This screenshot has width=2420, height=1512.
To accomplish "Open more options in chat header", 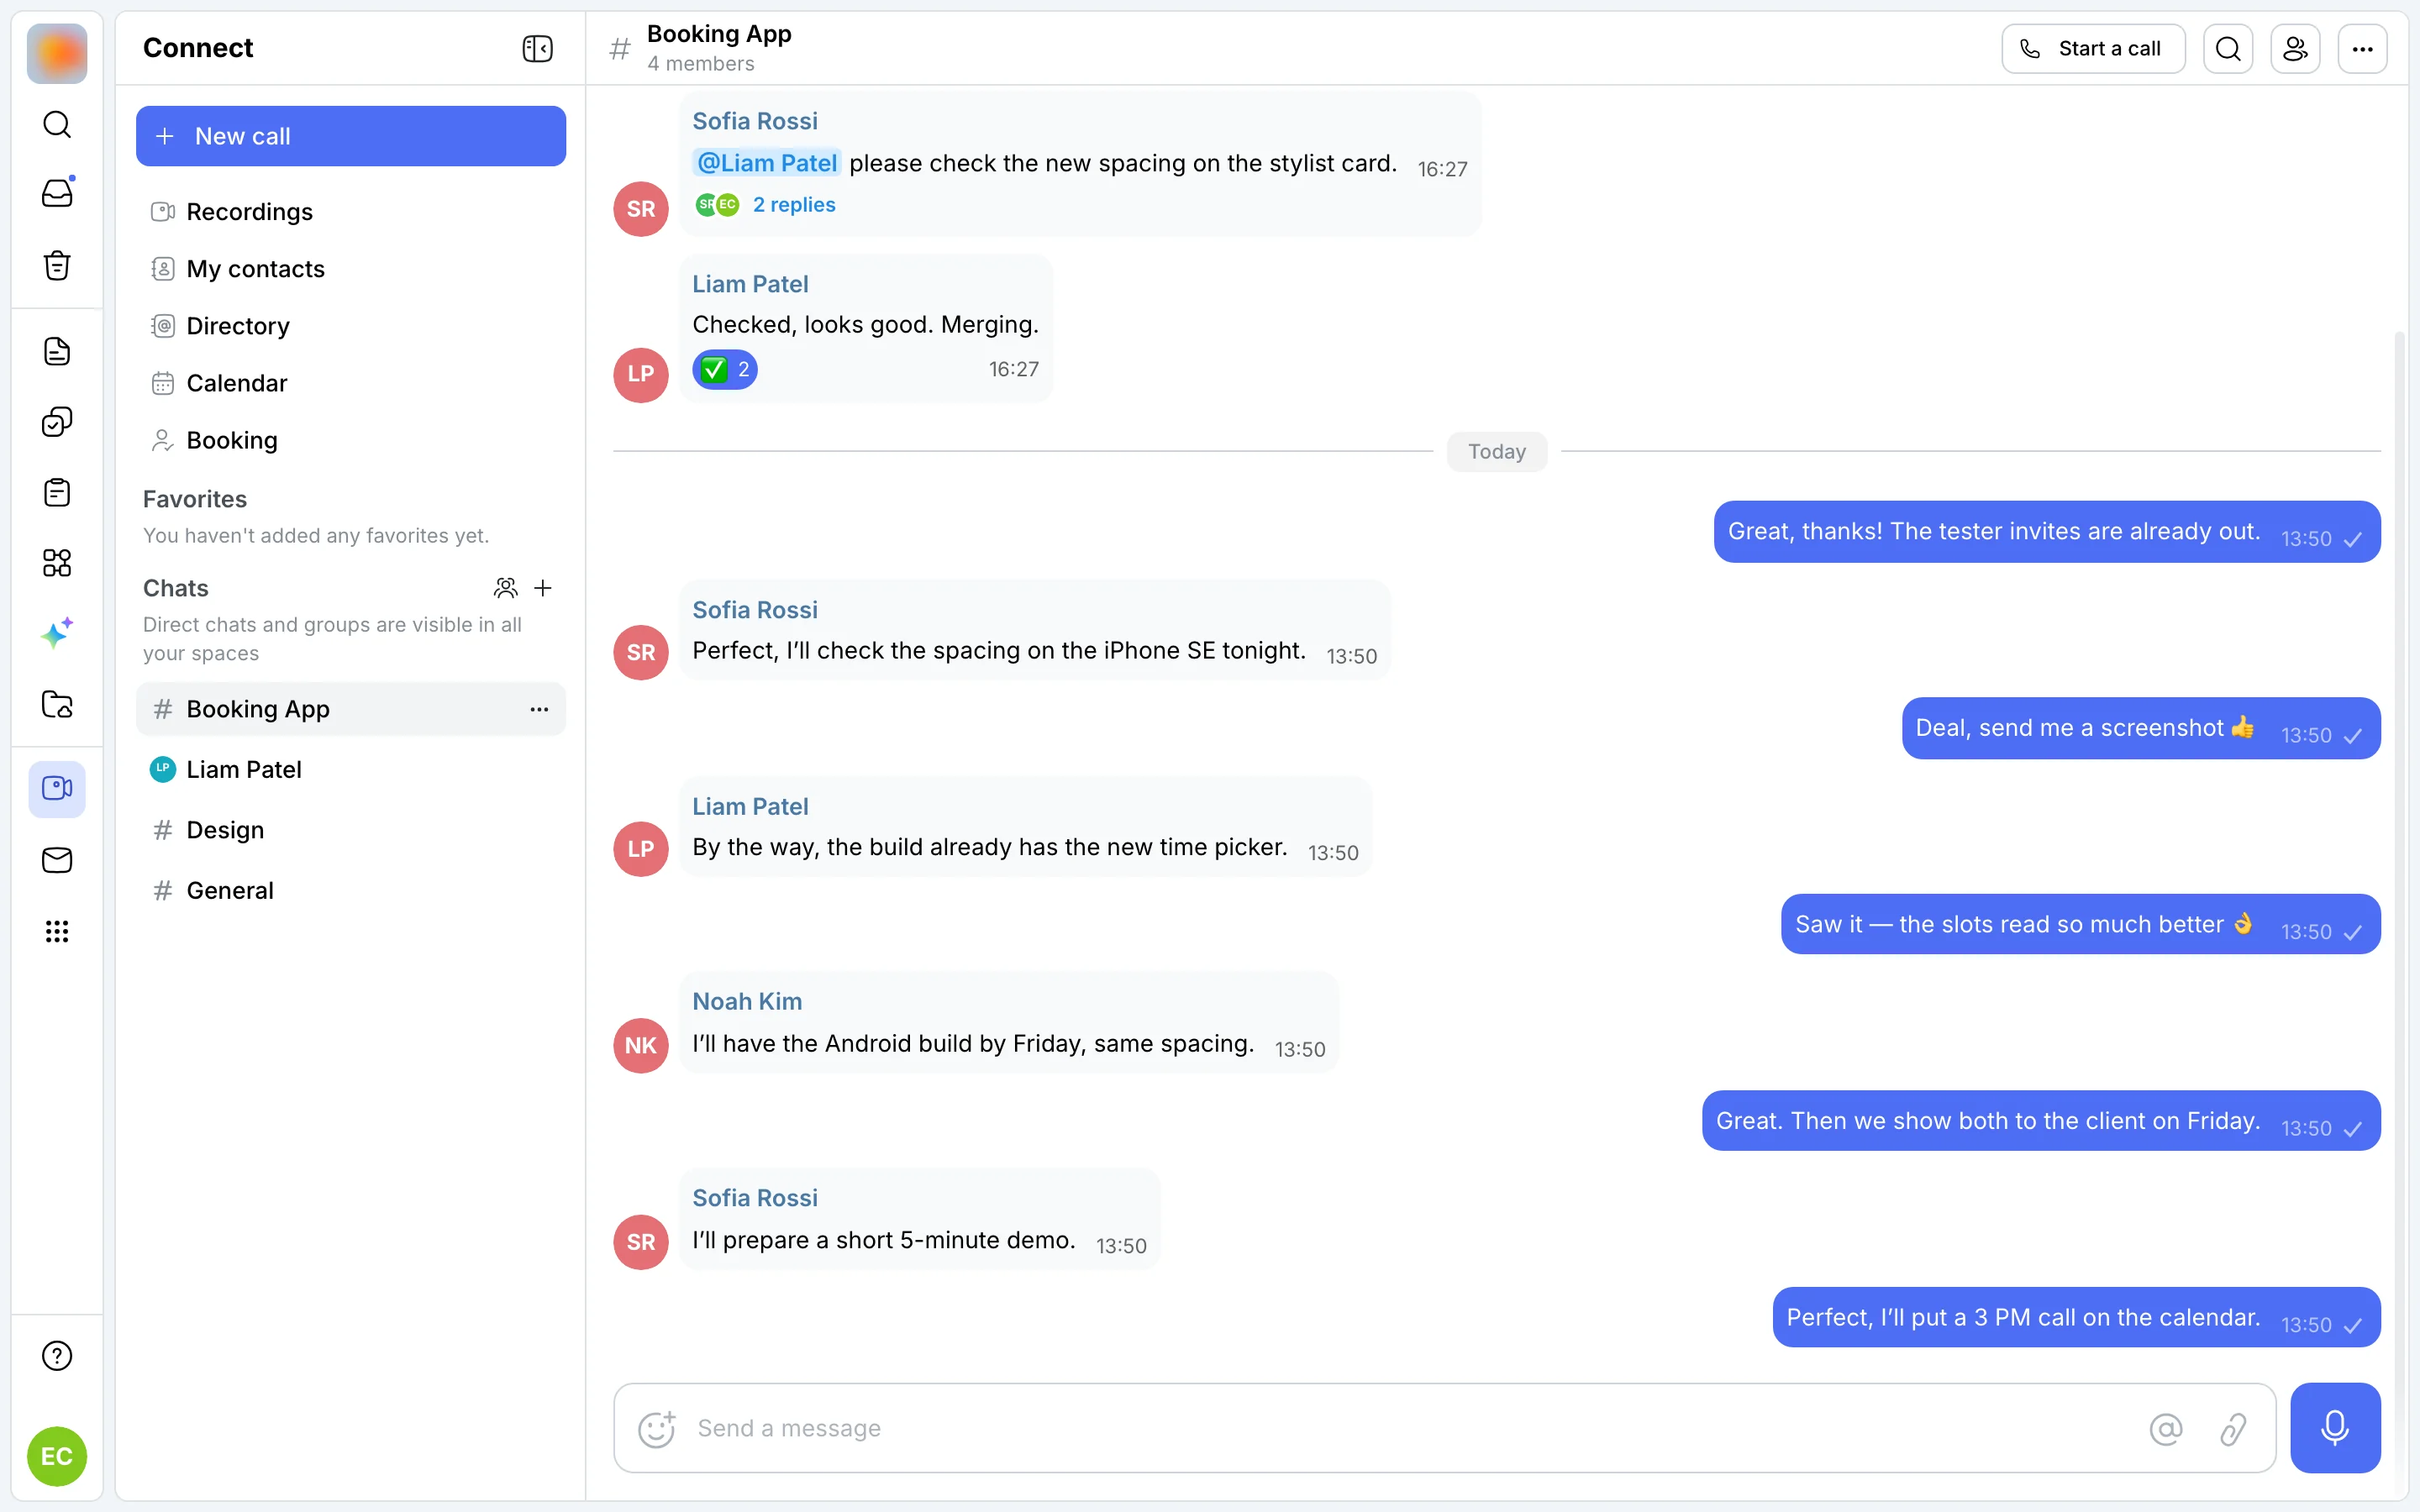I will click(x=2362, y=48).
